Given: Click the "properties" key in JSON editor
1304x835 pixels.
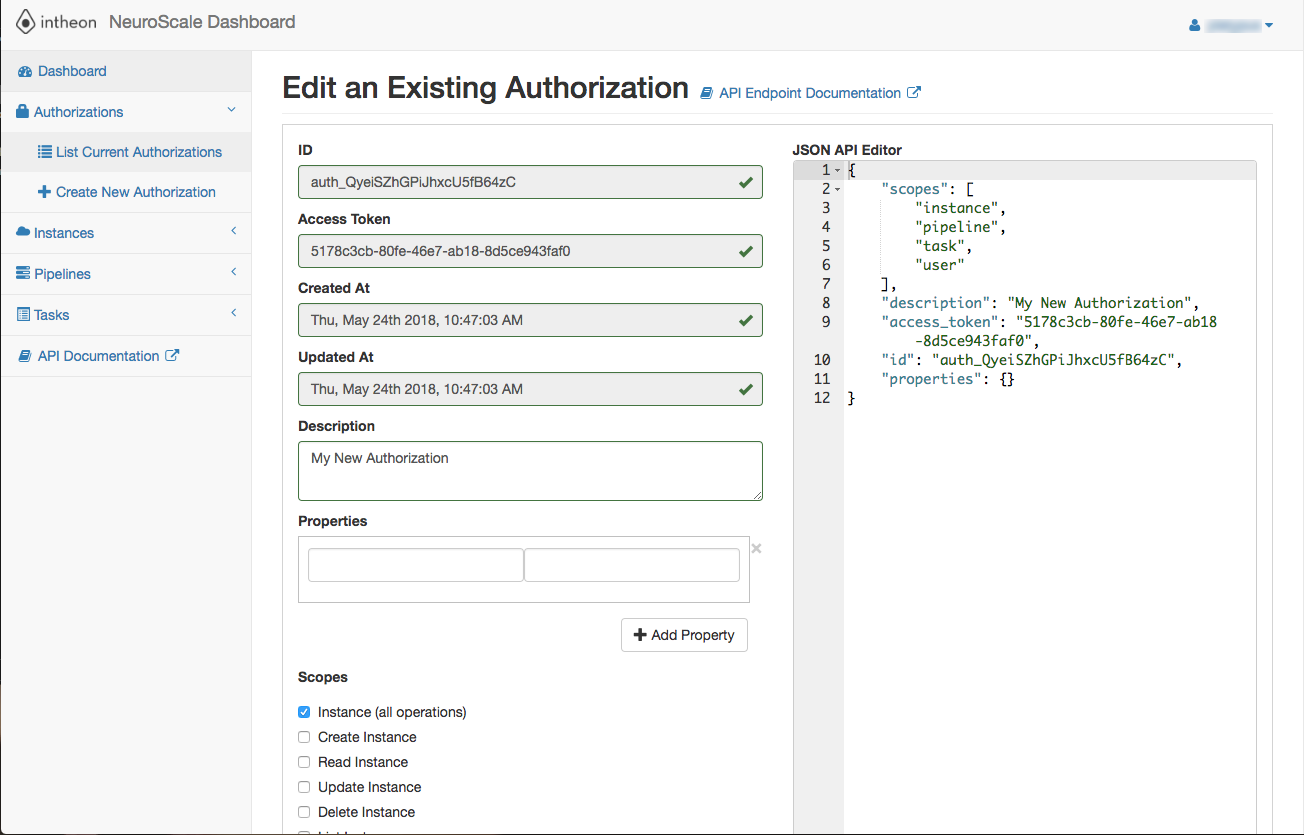Looking at the screenshot, I should pos(931,379).
